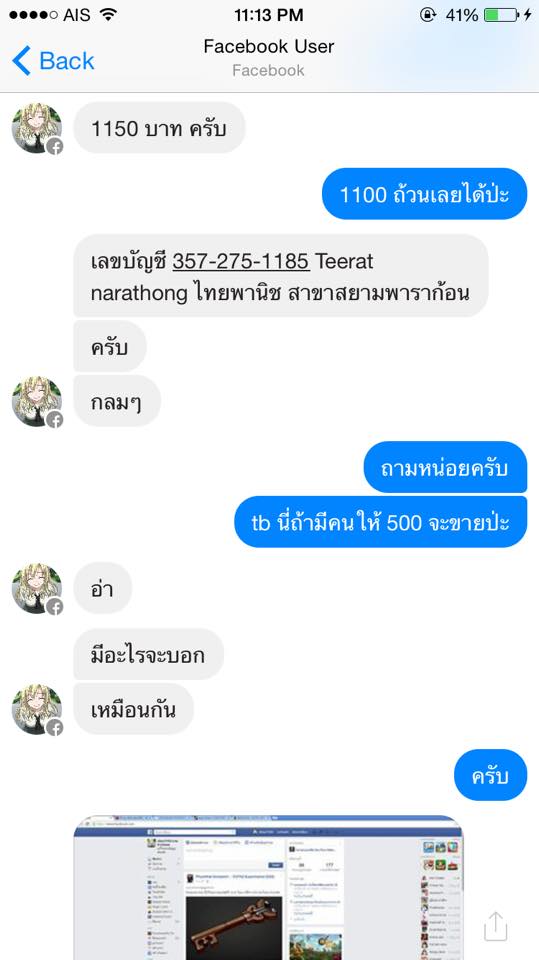Screen dimensions: 539x960
Task: Tap the Back button label
Action: click(x=67, y=61)
